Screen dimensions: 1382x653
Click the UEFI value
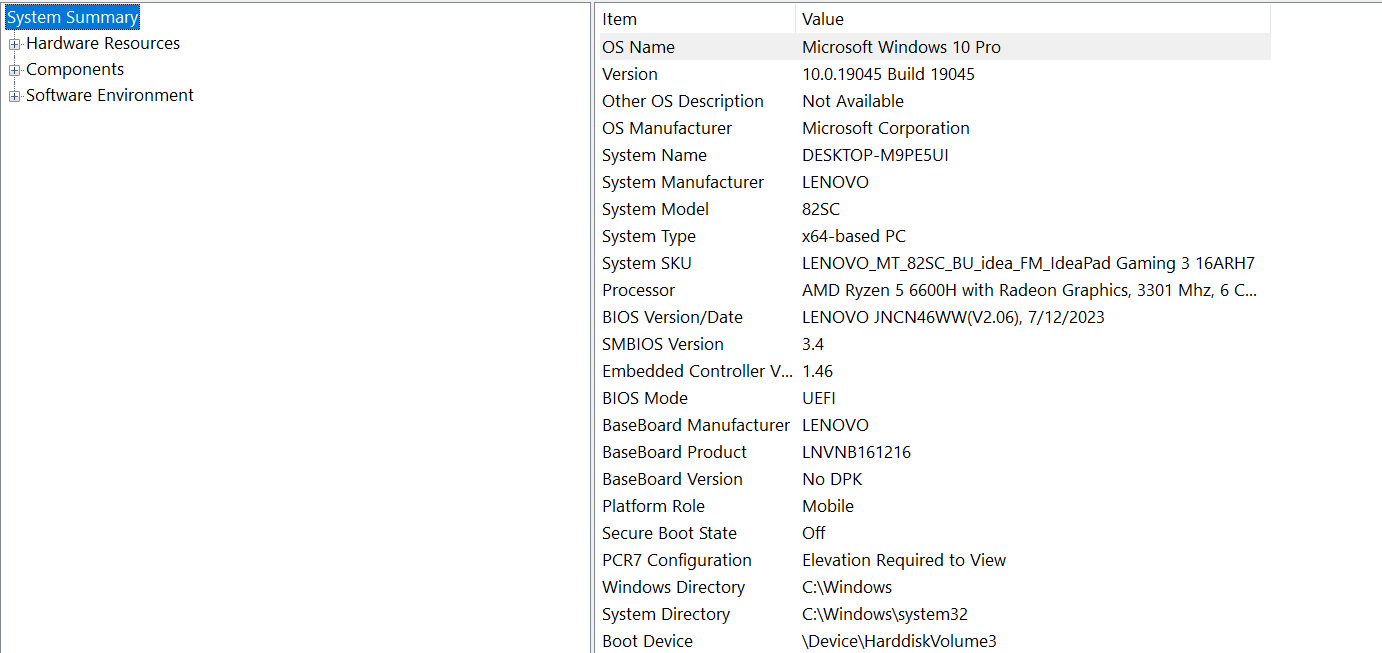coord(820,398)
